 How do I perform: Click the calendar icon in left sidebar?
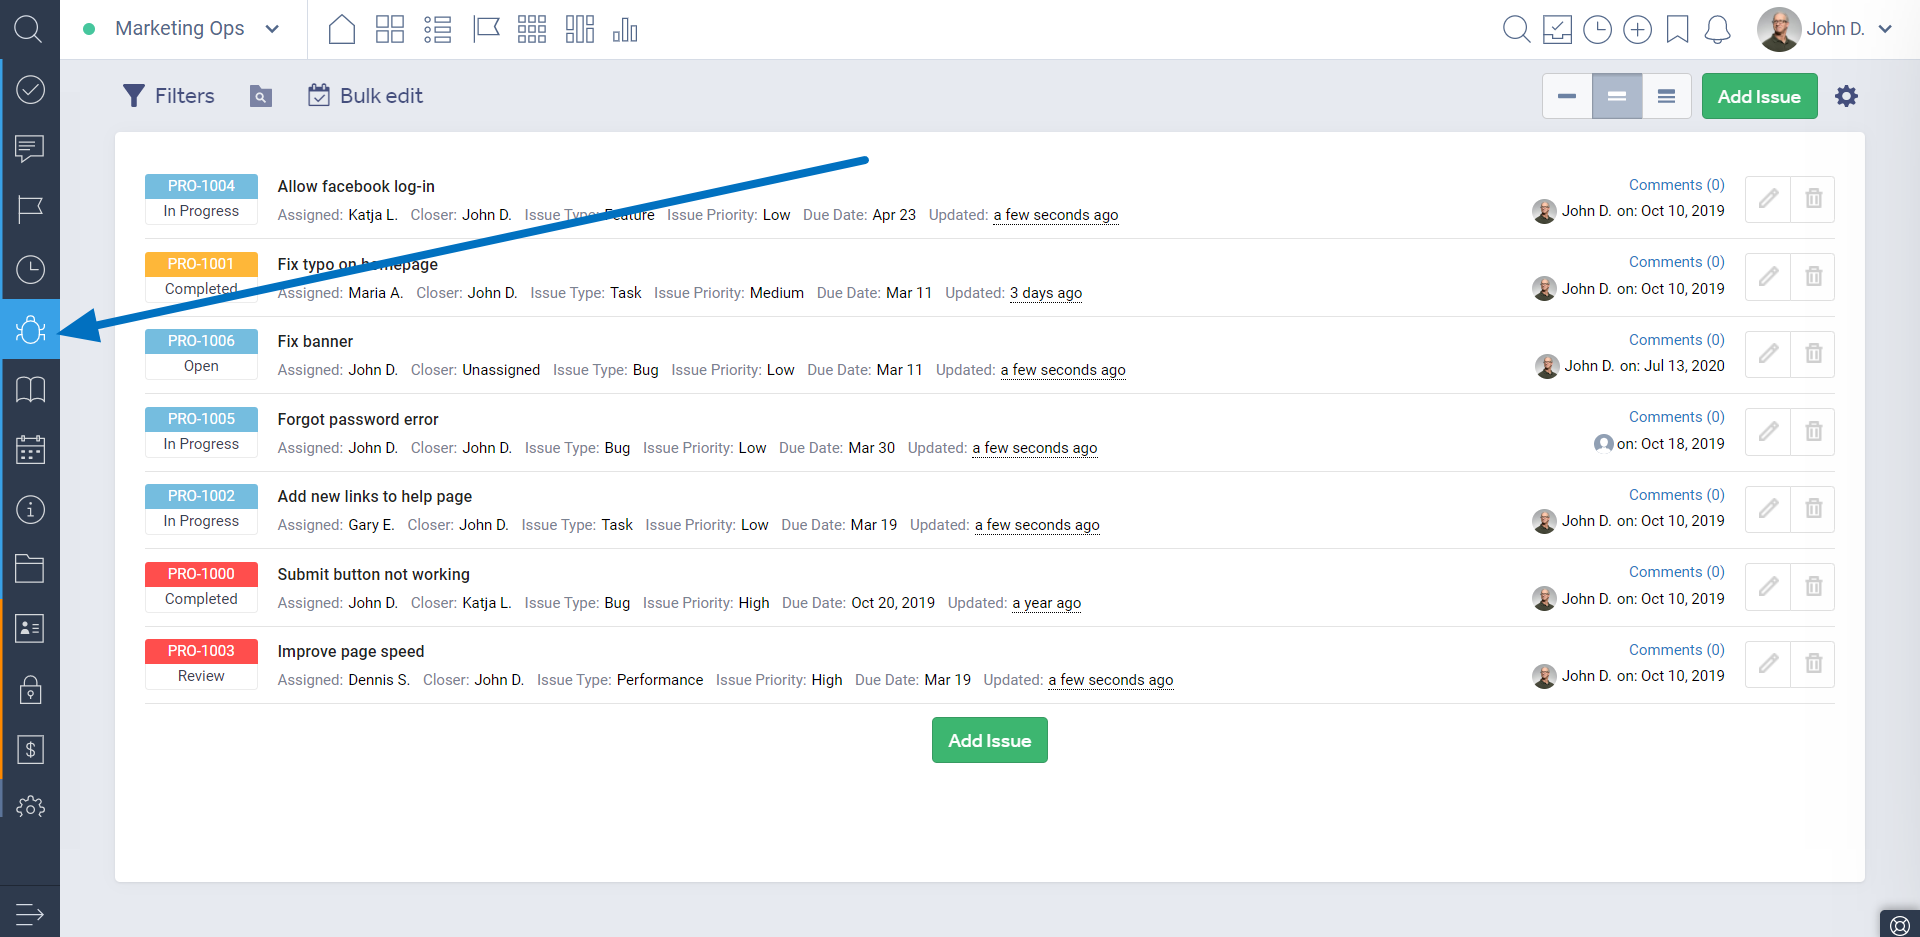[x=30, y=449]
